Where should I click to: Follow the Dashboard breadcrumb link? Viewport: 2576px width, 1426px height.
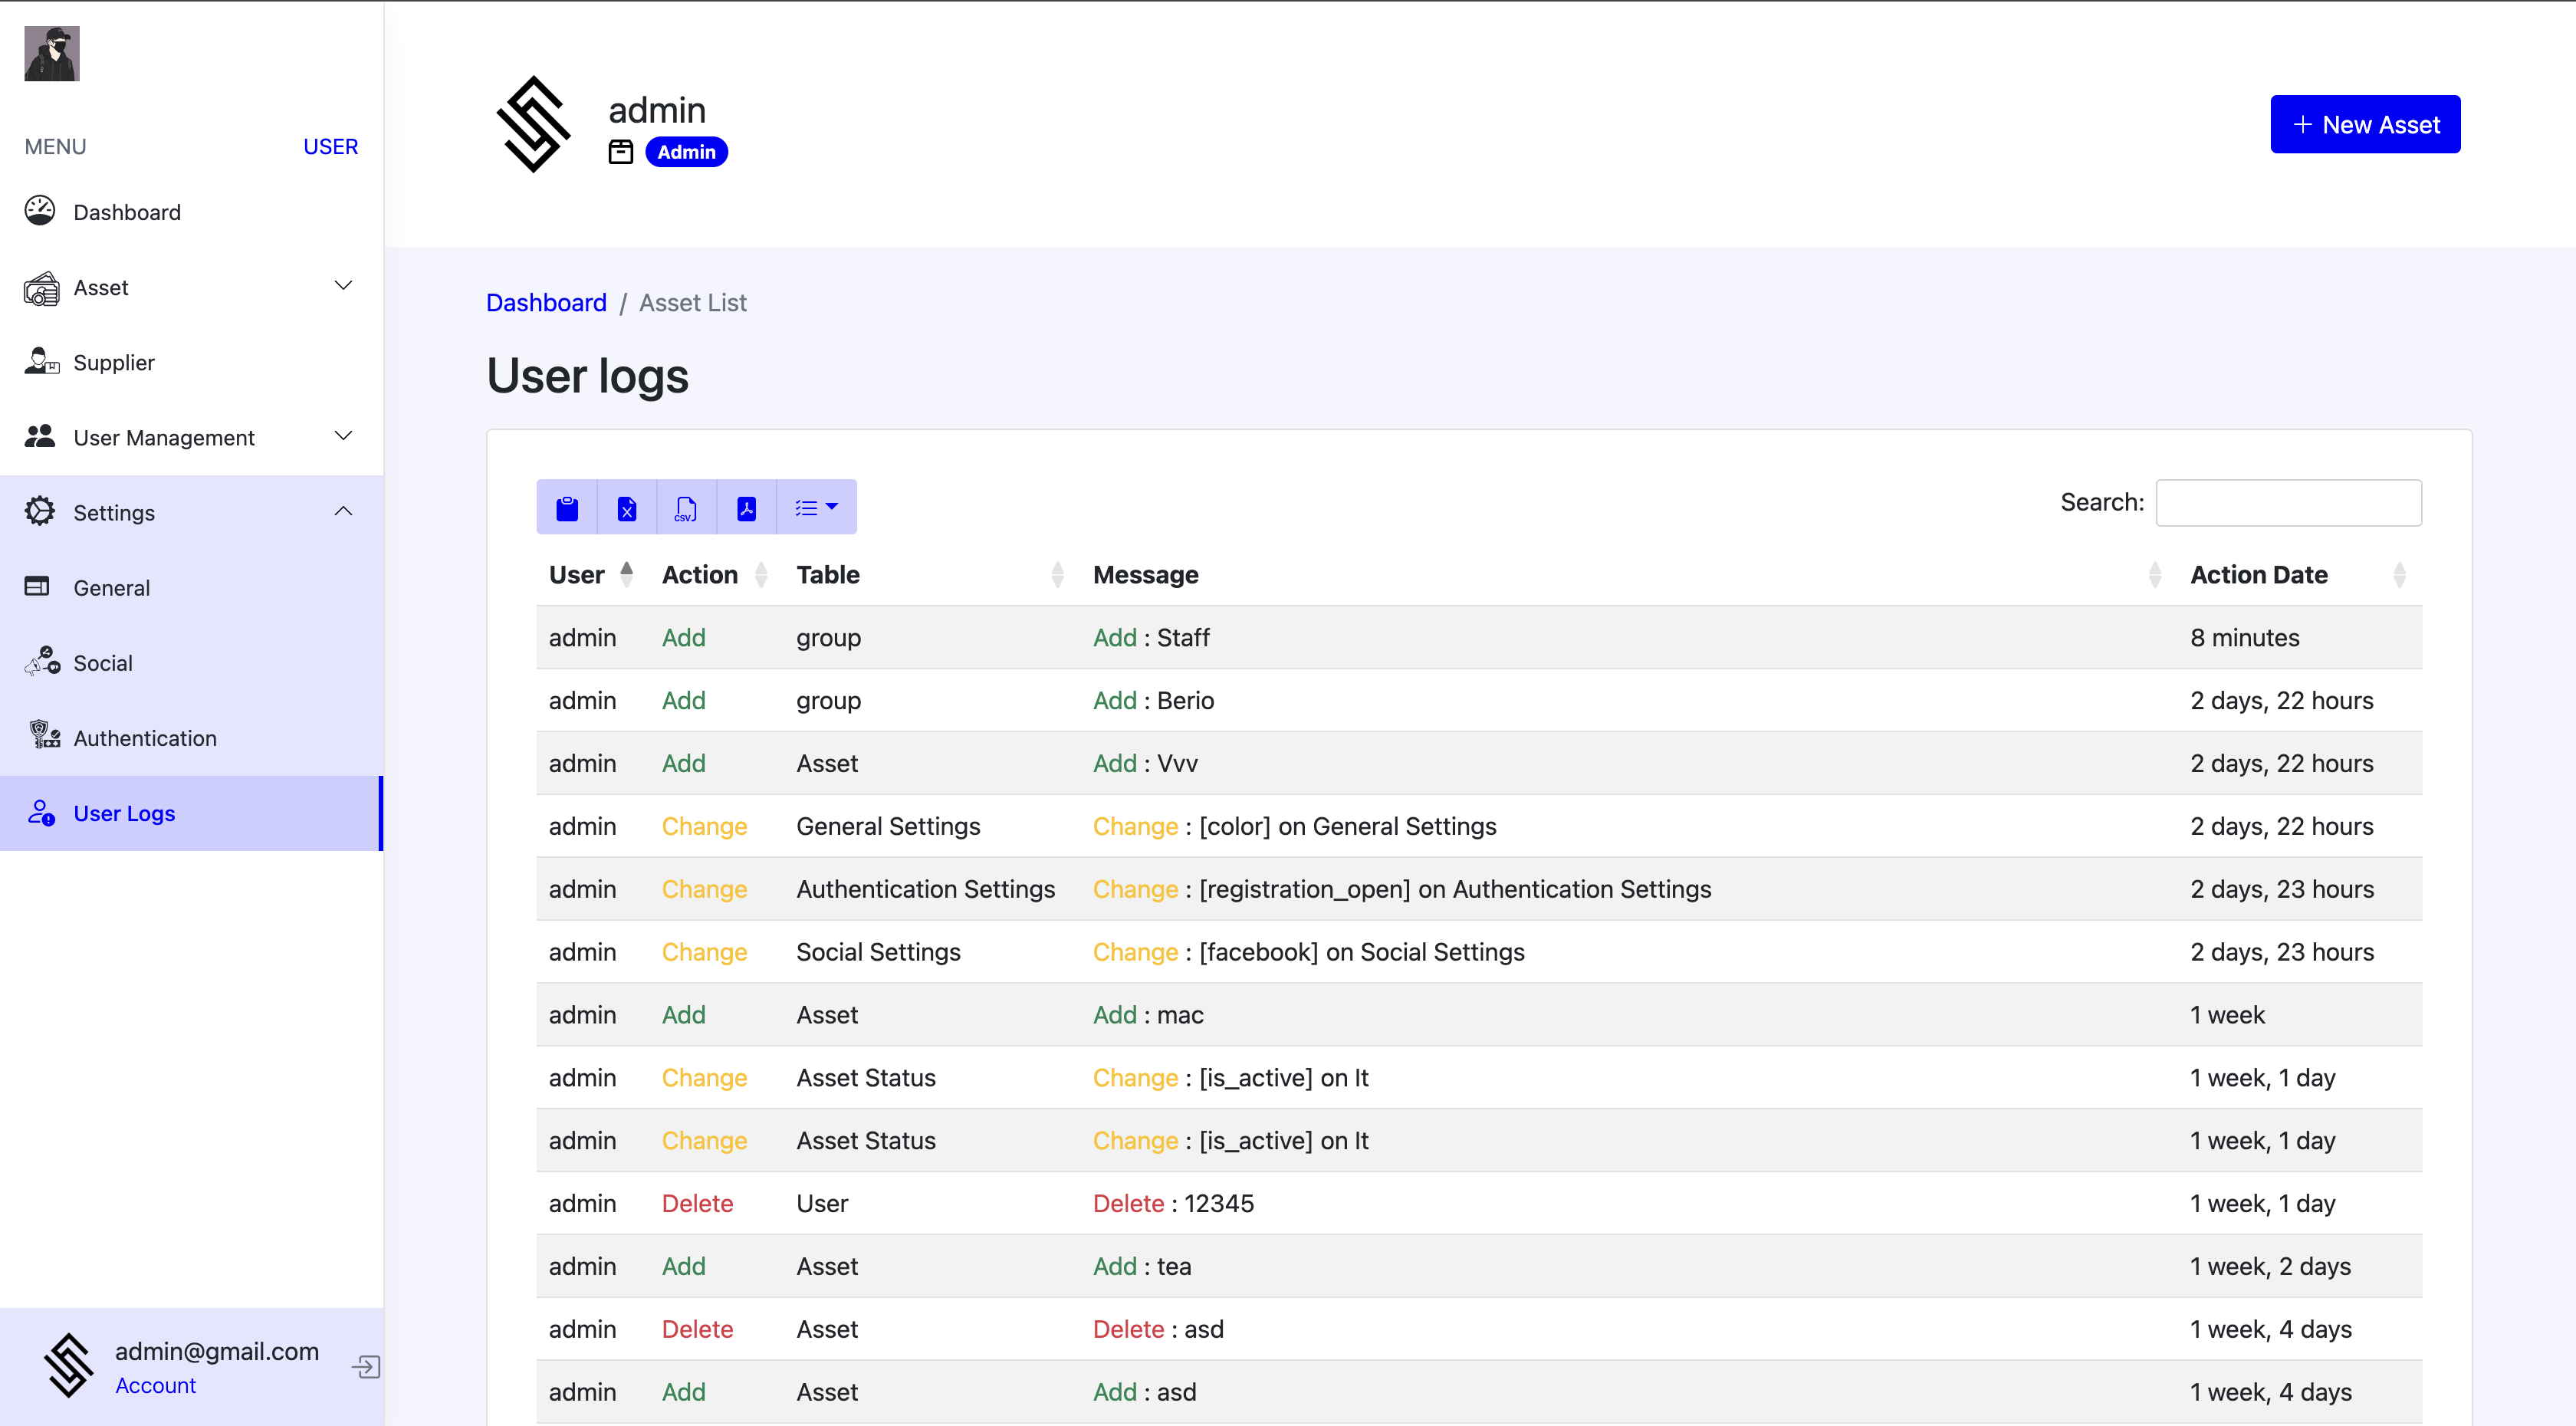point(546,303)
